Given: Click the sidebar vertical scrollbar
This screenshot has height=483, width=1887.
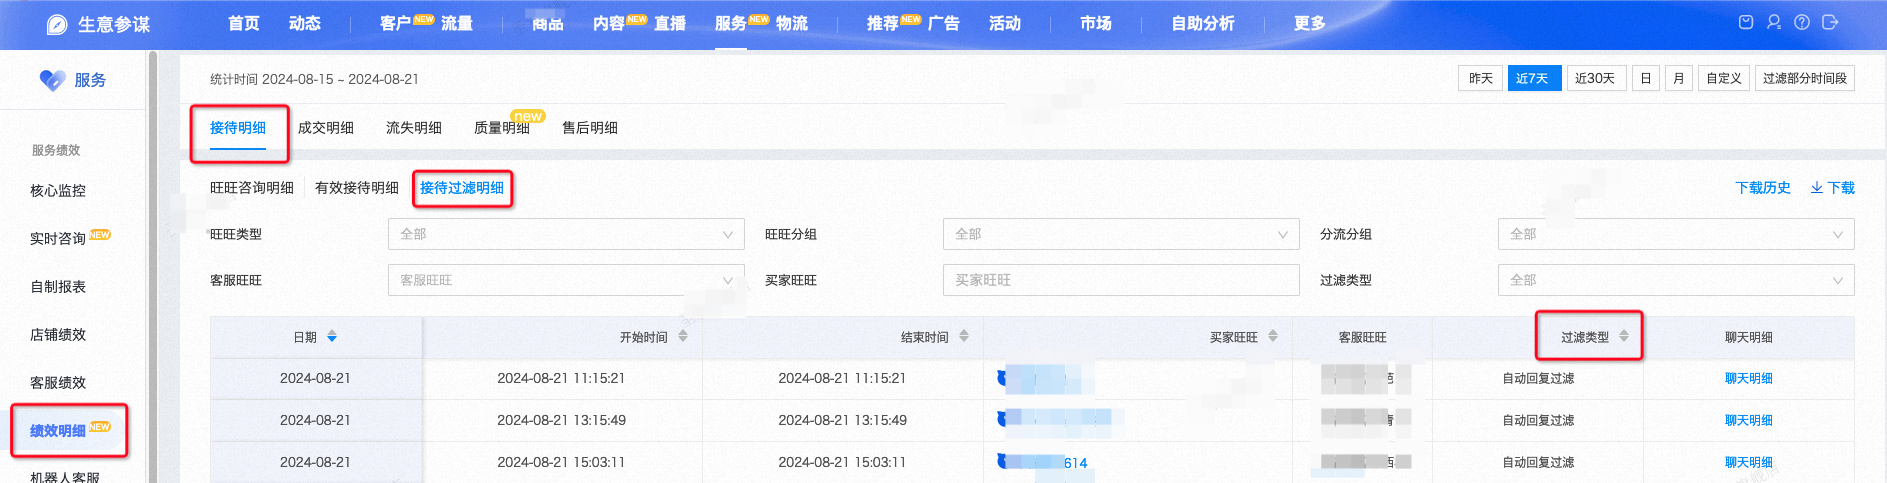Looking at the screenshot, I should click(x=153, y=266).
